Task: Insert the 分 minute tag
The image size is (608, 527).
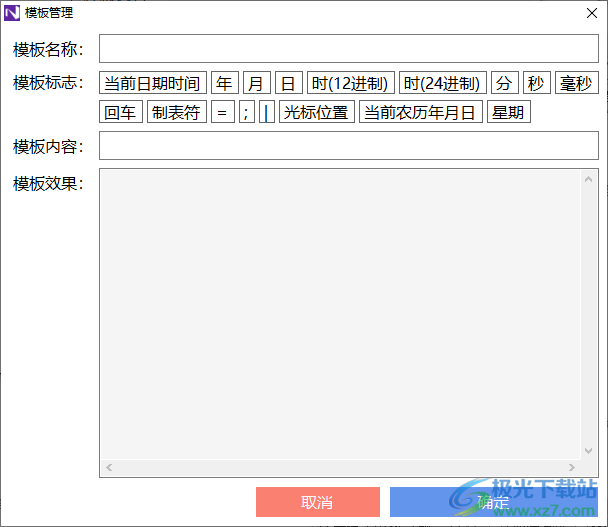Action: pos(504,83)
